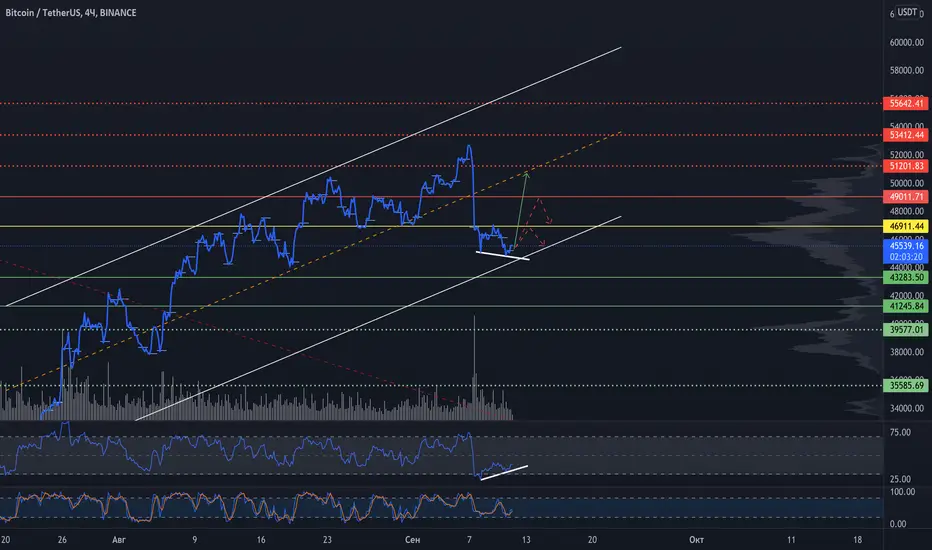The width and height of the screenshot is (932, 550).
Task: Select the 39577.01 price label
Action: [x=906, y=329]
